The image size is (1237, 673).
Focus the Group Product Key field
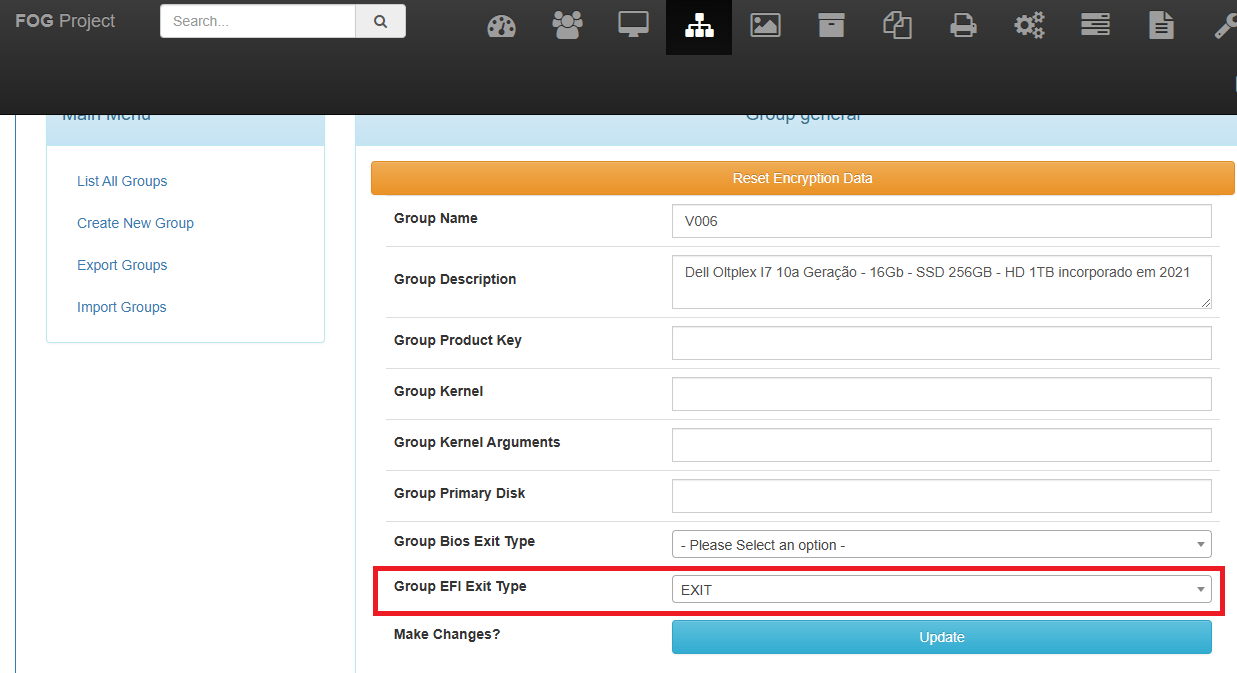tap(941, 343)
